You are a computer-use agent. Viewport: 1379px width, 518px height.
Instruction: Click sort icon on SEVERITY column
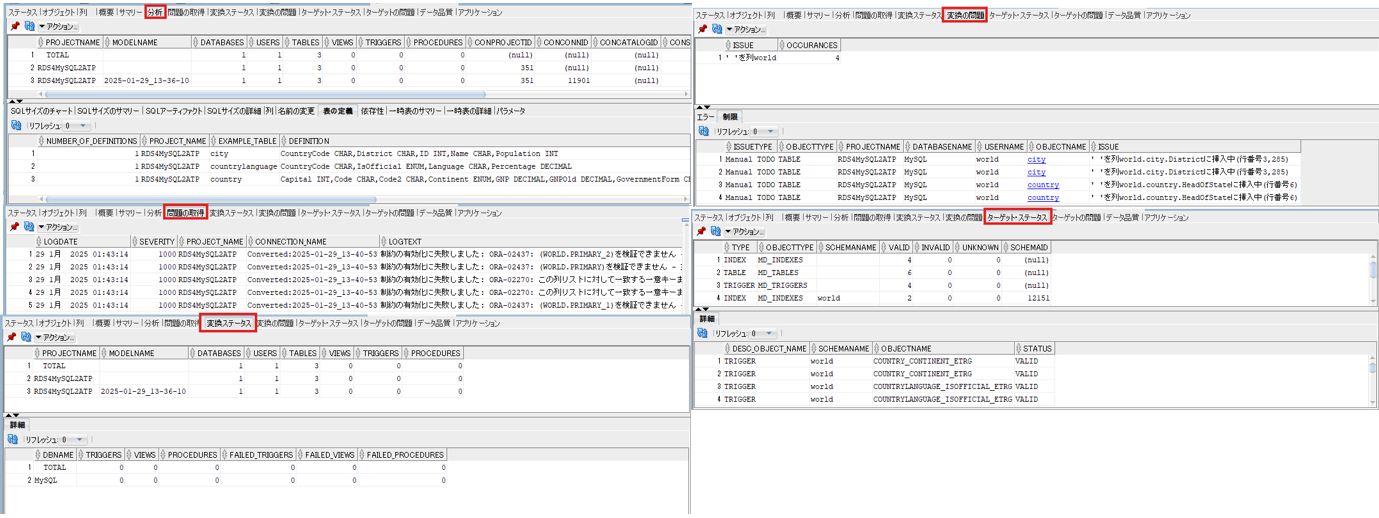pyautogui.click(x=134, y=242)
